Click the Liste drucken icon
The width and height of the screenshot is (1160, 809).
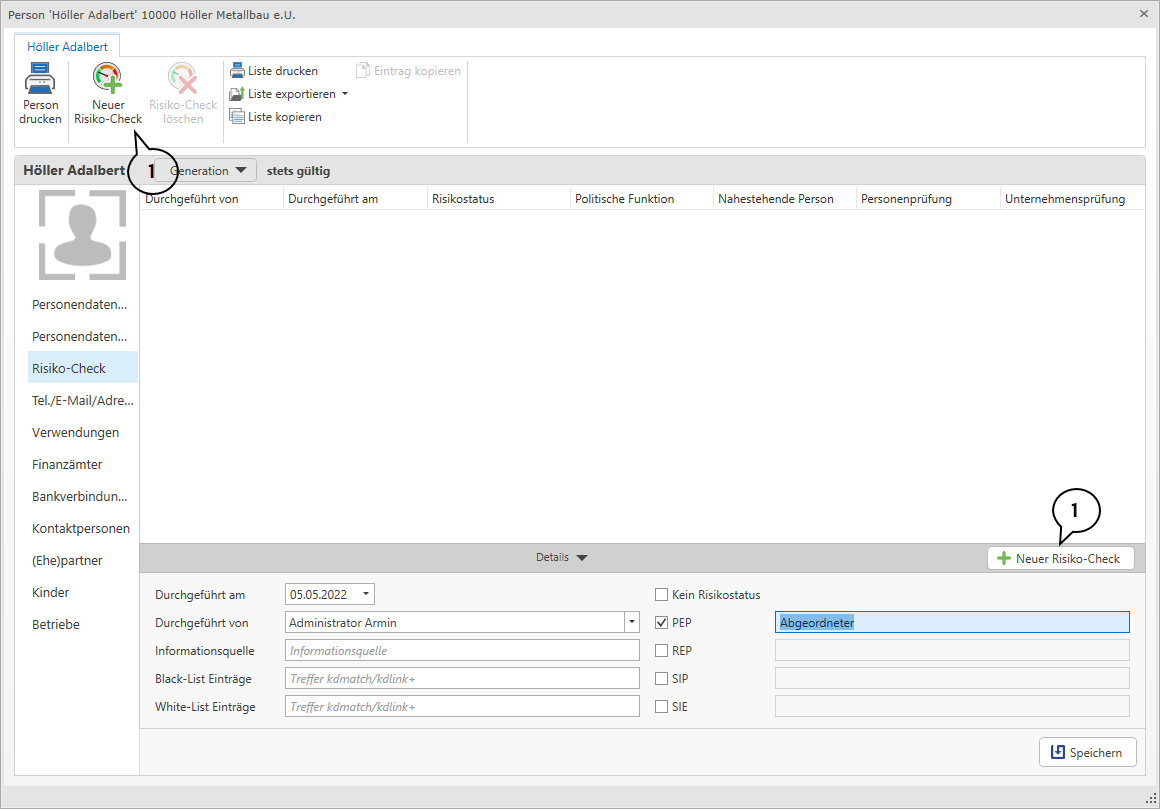tap(237, 71)
